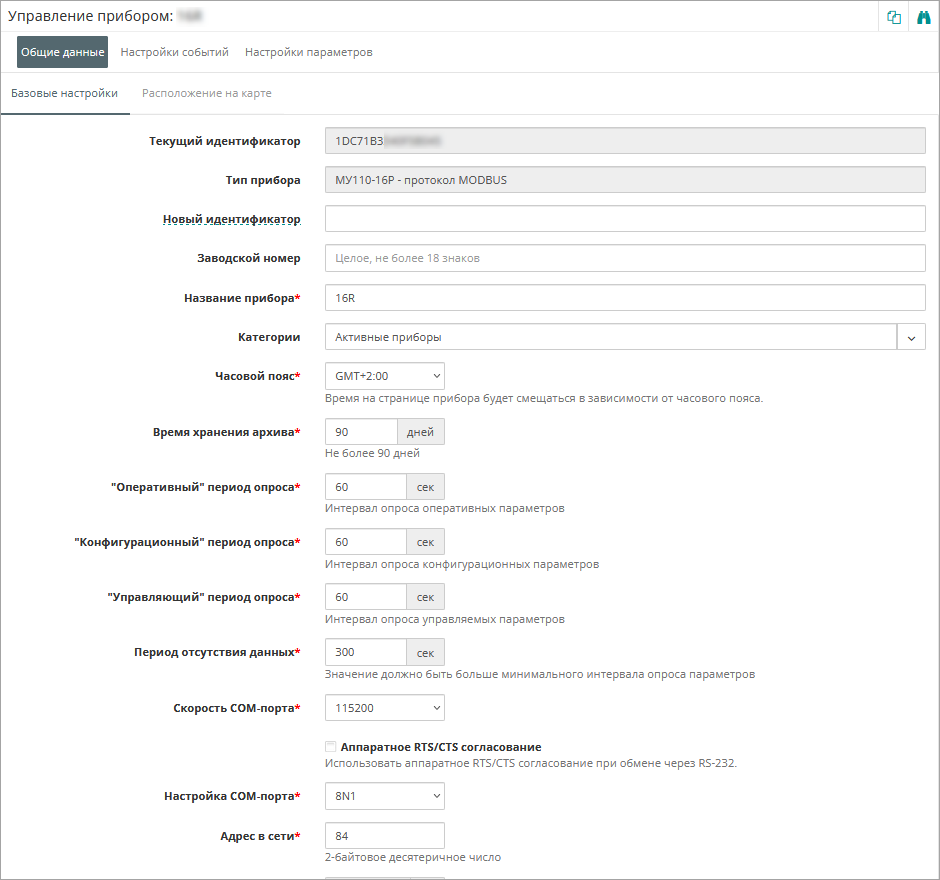Enable hardware RTS/CTS handshake checkbox
Screen dimensions: 940x880
pyautogui.click(x=331, y=747)
